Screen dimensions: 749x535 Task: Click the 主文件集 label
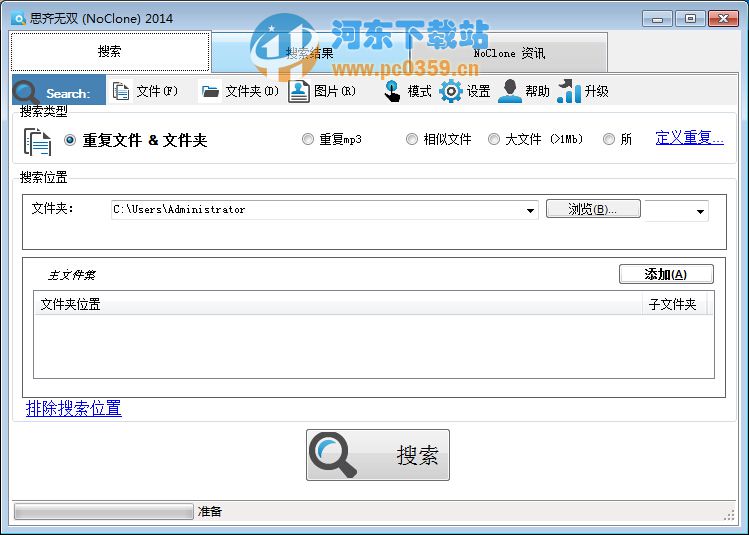[72, 275]
